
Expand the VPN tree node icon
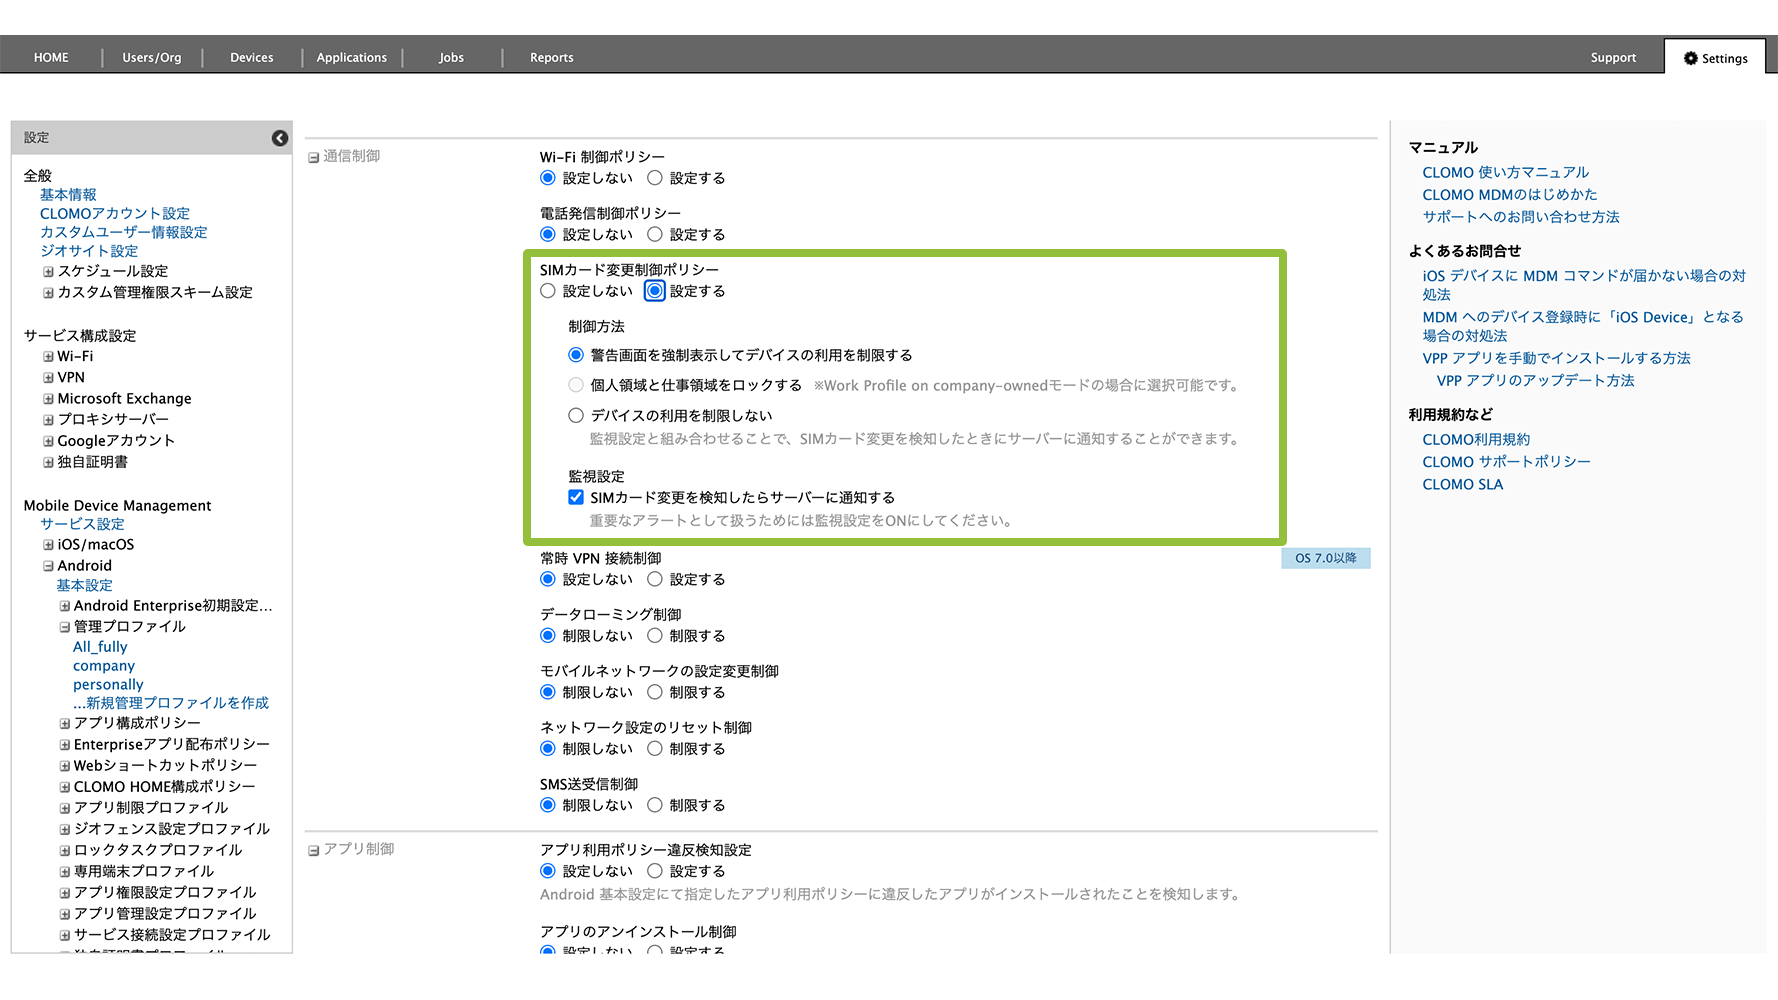pyautogui.click(x=48, y=378)
